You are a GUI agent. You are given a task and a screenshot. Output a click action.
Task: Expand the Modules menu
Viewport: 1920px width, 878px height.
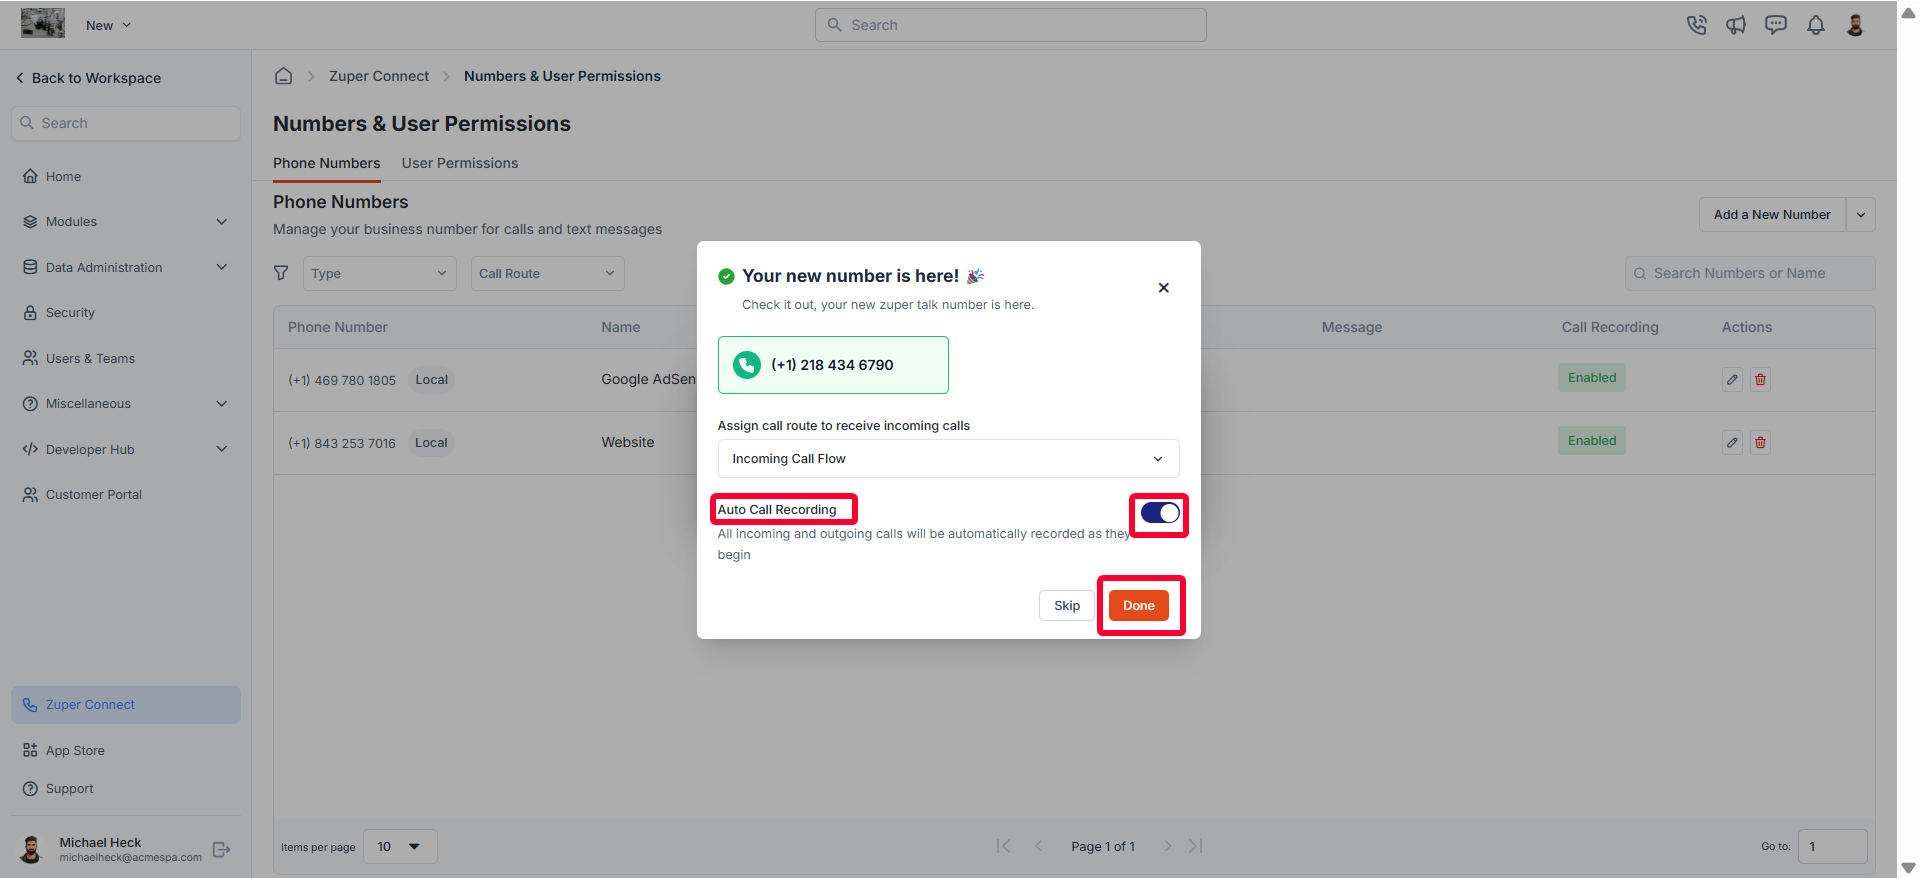click(126, 222)
